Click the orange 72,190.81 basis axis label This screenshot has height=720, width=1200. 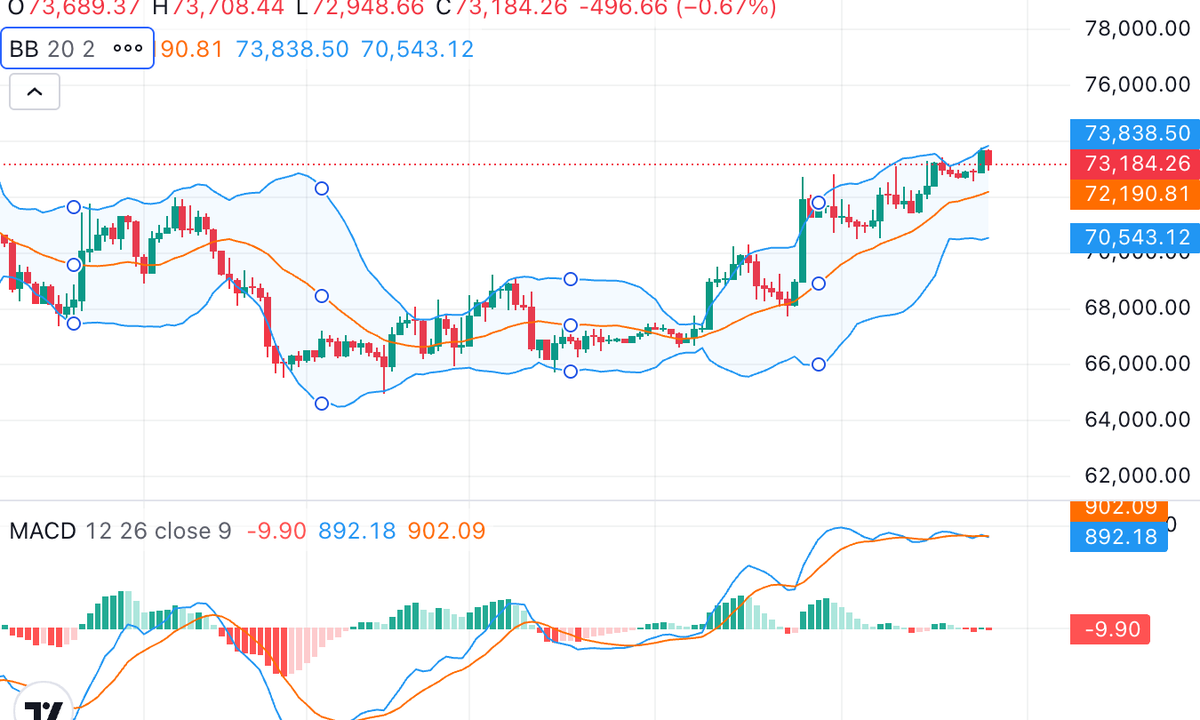(x=1134, y=194)
